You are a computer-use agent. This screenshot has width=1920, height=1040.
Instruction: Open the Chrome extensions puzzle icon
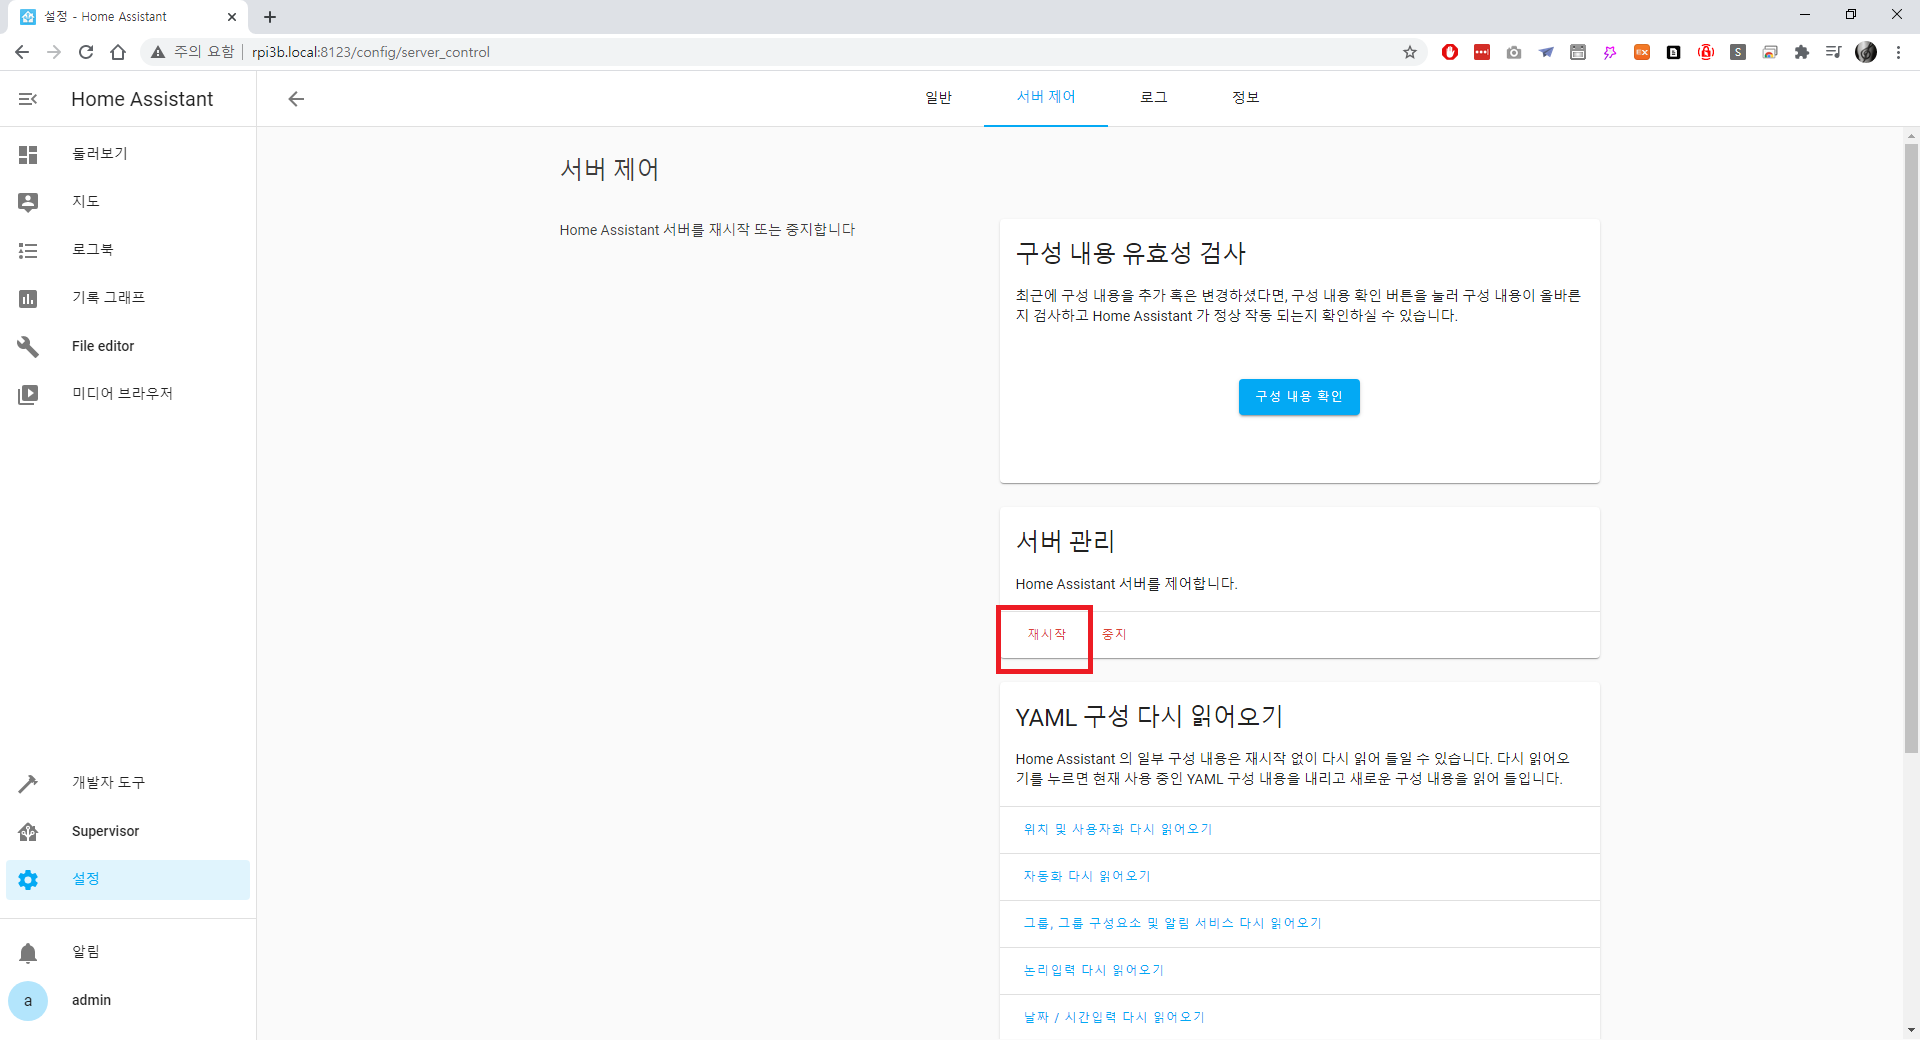(x=1802, y=52)
